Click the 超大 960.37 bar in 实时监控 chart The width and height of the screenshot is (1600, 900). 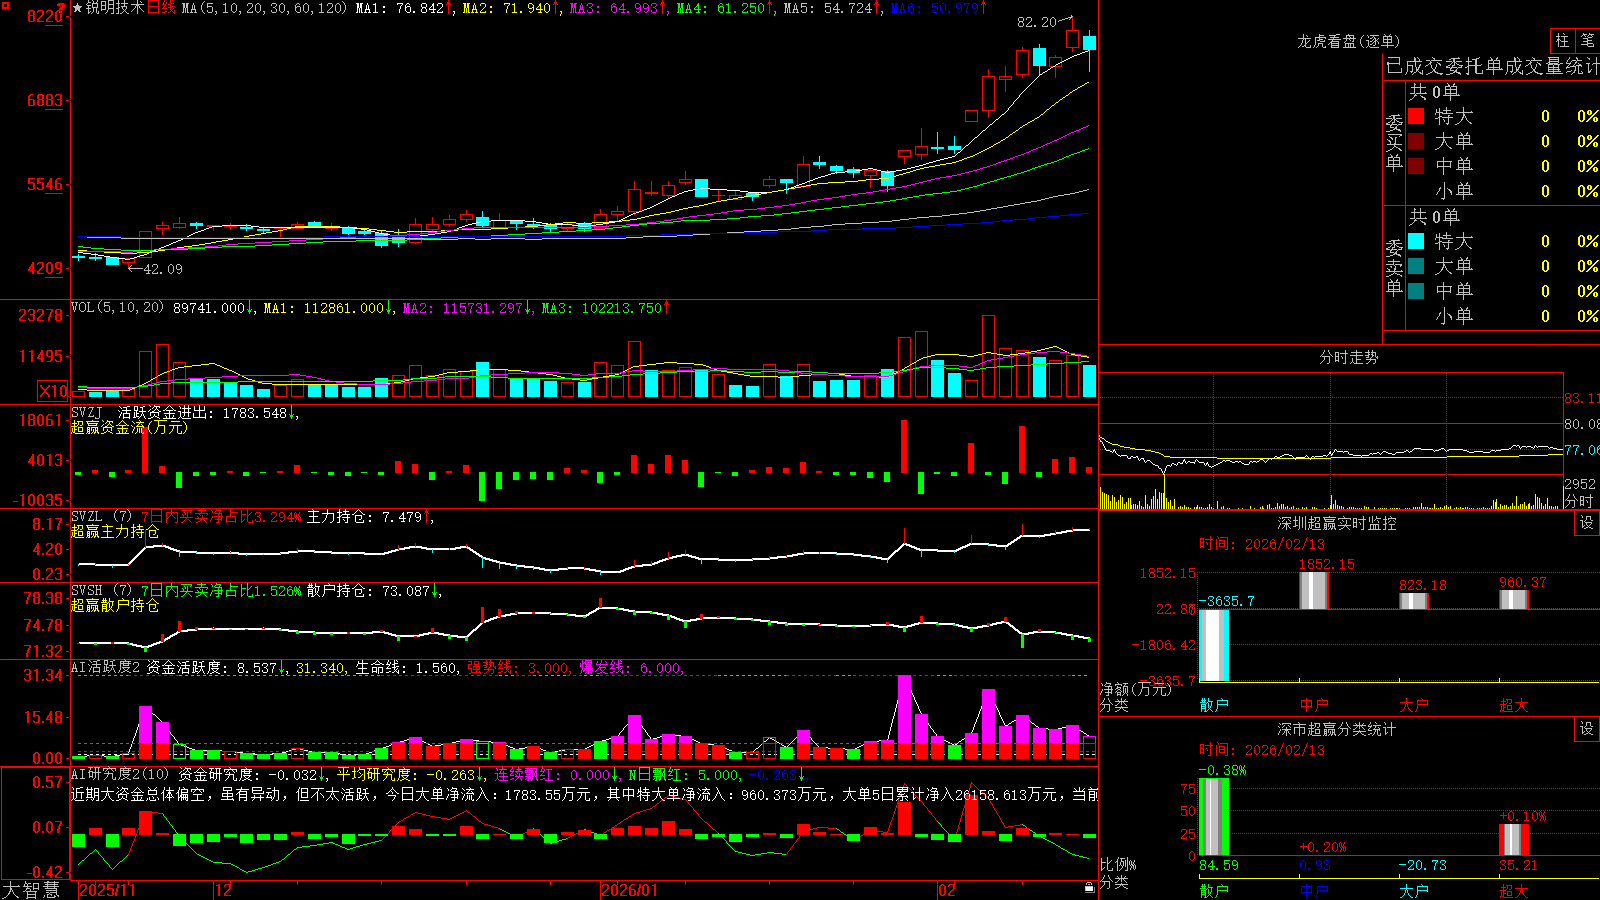(x=1514, y=599)
